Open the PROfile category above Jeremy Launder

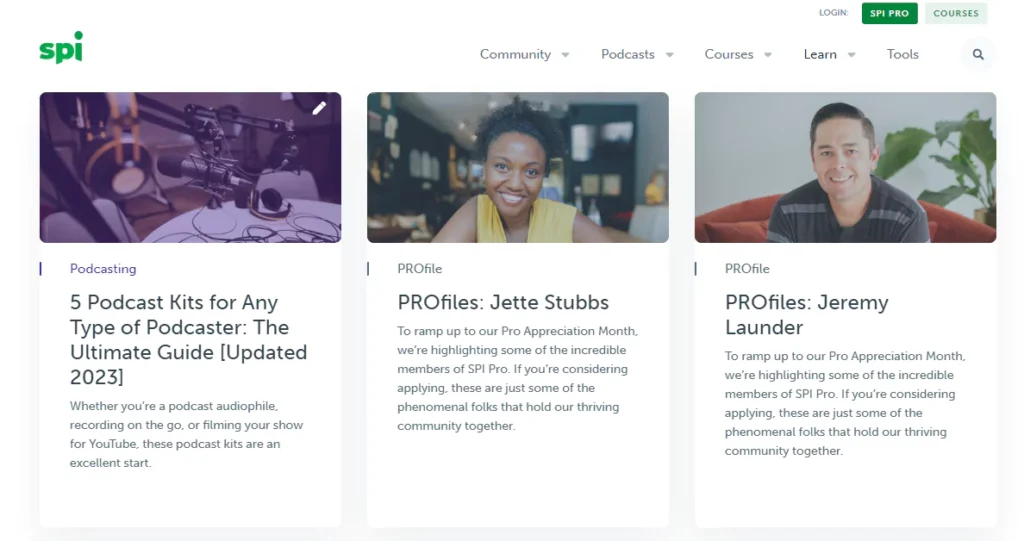(x=747, y=269)
